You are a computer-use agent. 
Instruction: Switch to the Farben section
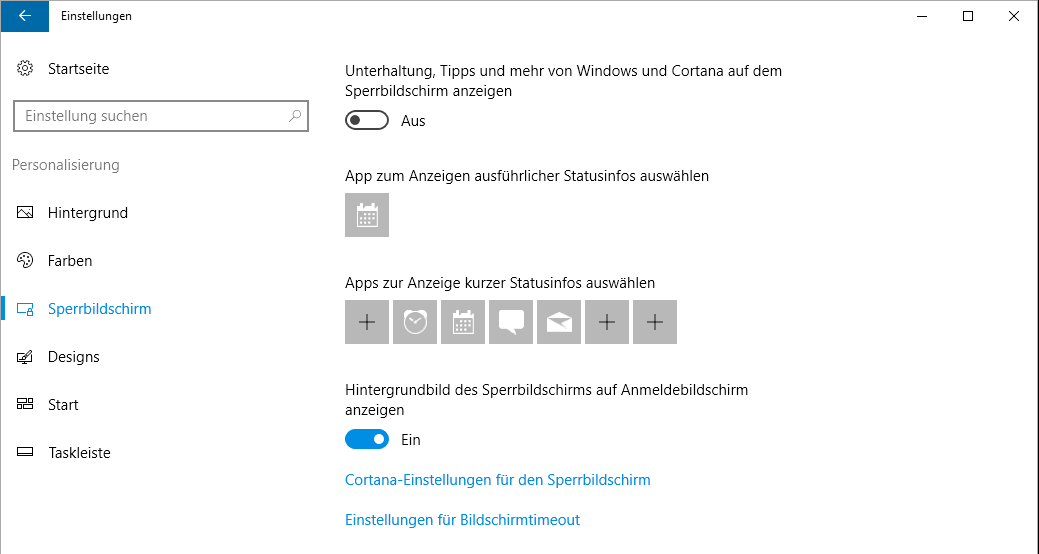tap(70, 261)
